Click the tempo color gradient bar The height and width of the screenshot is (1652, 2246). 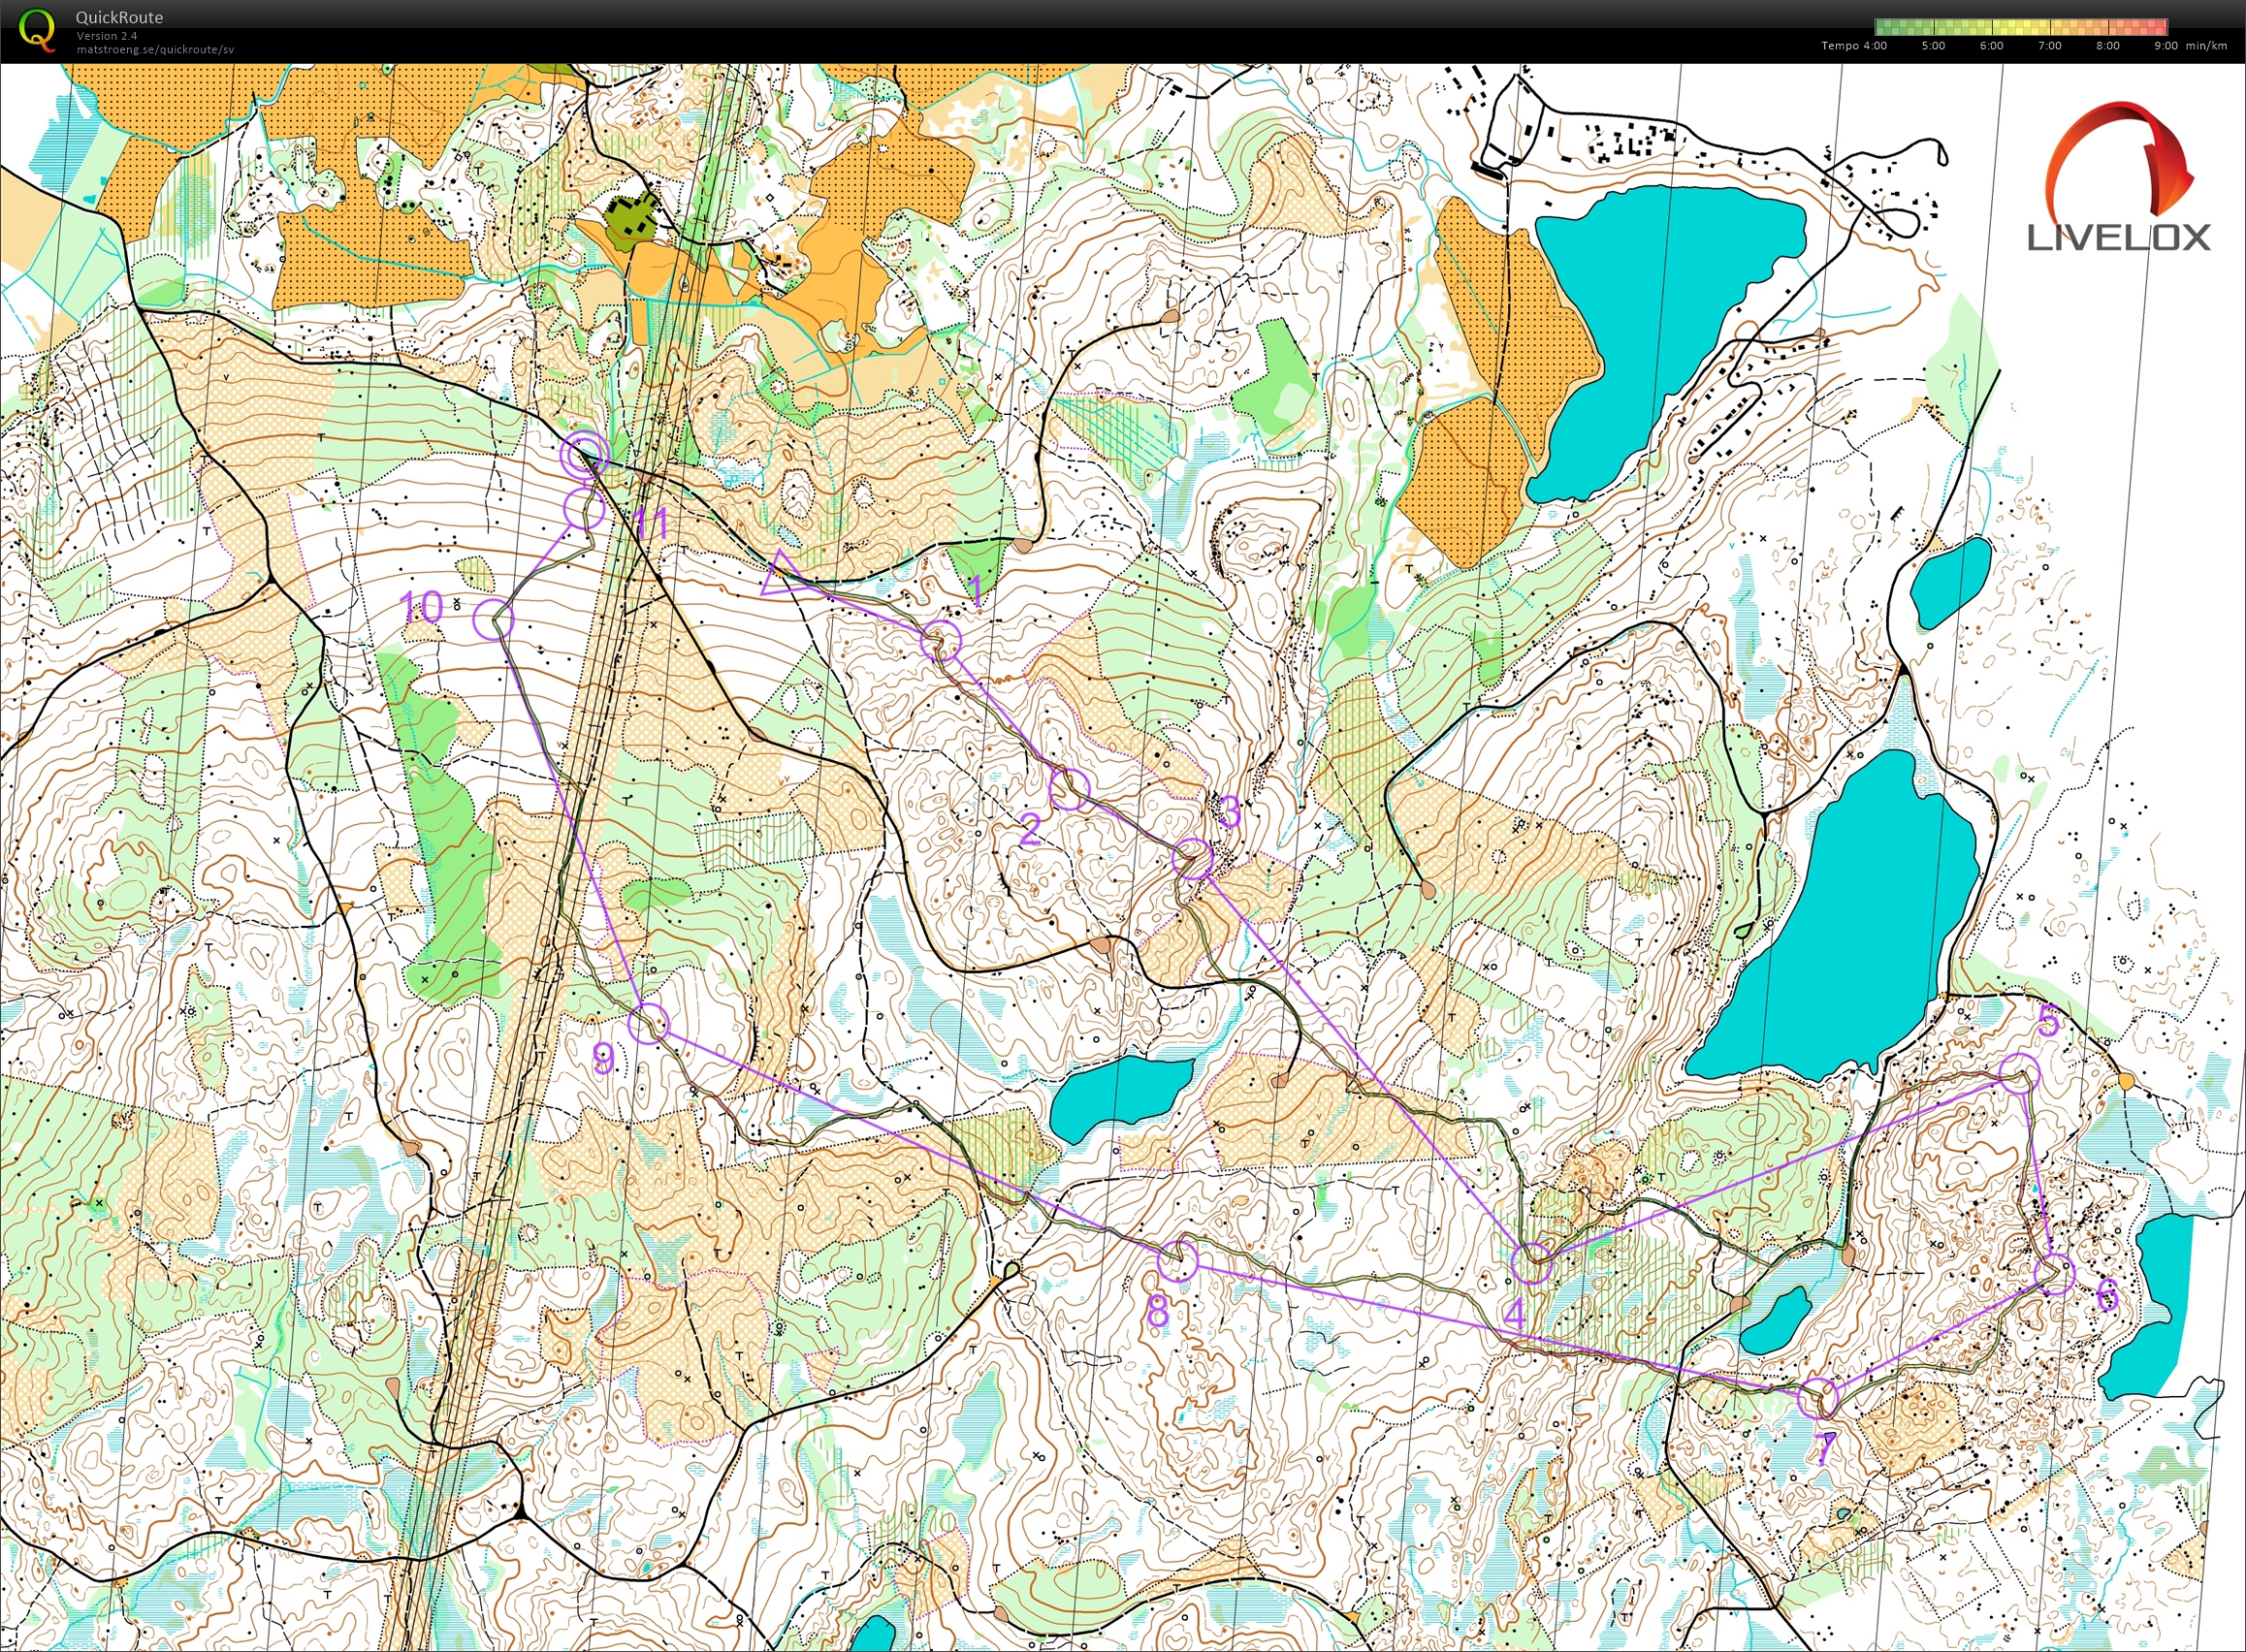tap(2021, 27)
